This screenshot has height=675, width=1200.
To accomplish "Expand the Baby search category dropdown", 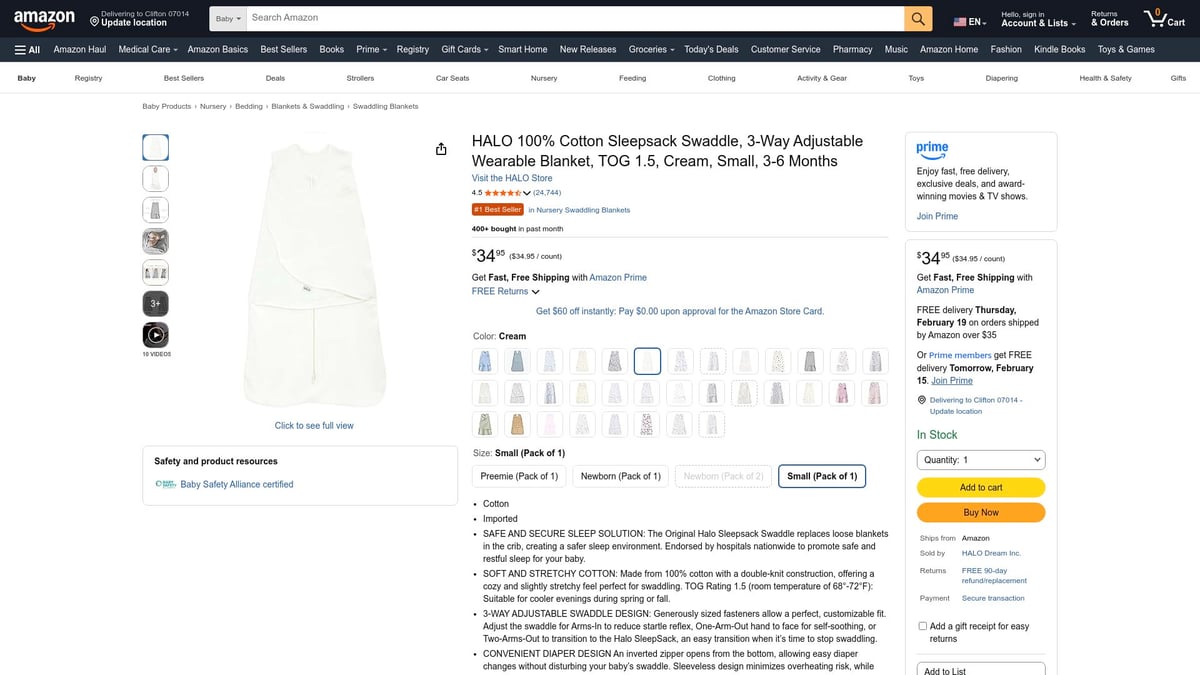I will pos(228,18).
